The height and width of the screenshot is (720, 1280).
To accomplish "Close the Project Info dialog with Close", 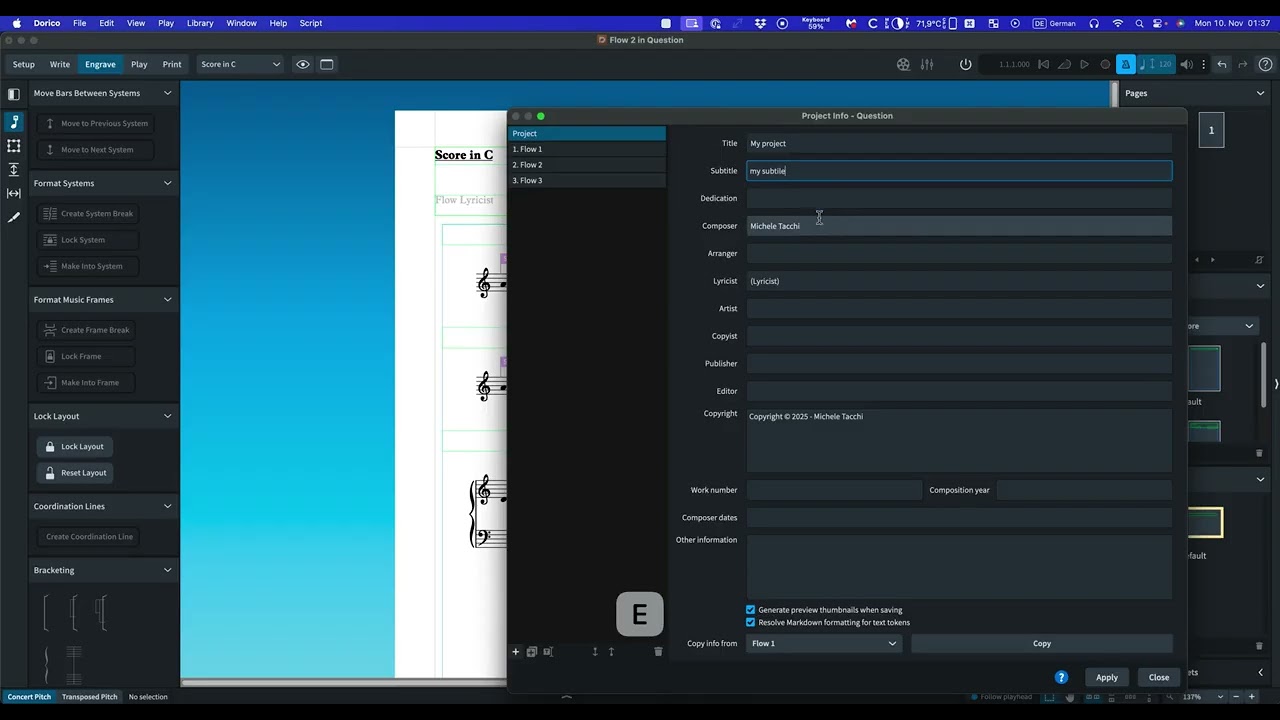I will (1159, 677).
